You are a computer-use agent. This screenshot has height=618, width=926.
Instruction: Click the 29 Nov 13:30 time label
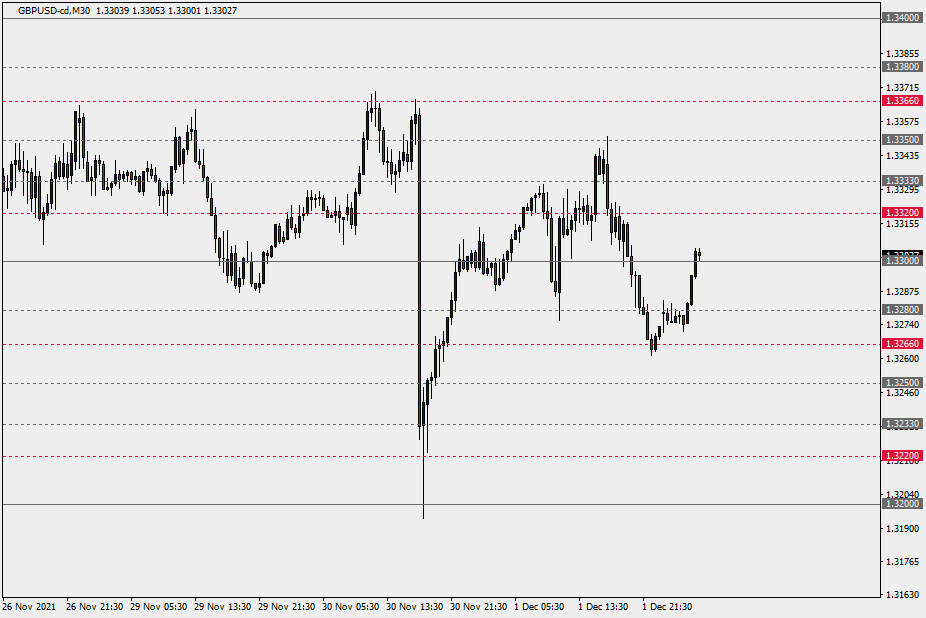pyautogui.click(x=222, y=607)
